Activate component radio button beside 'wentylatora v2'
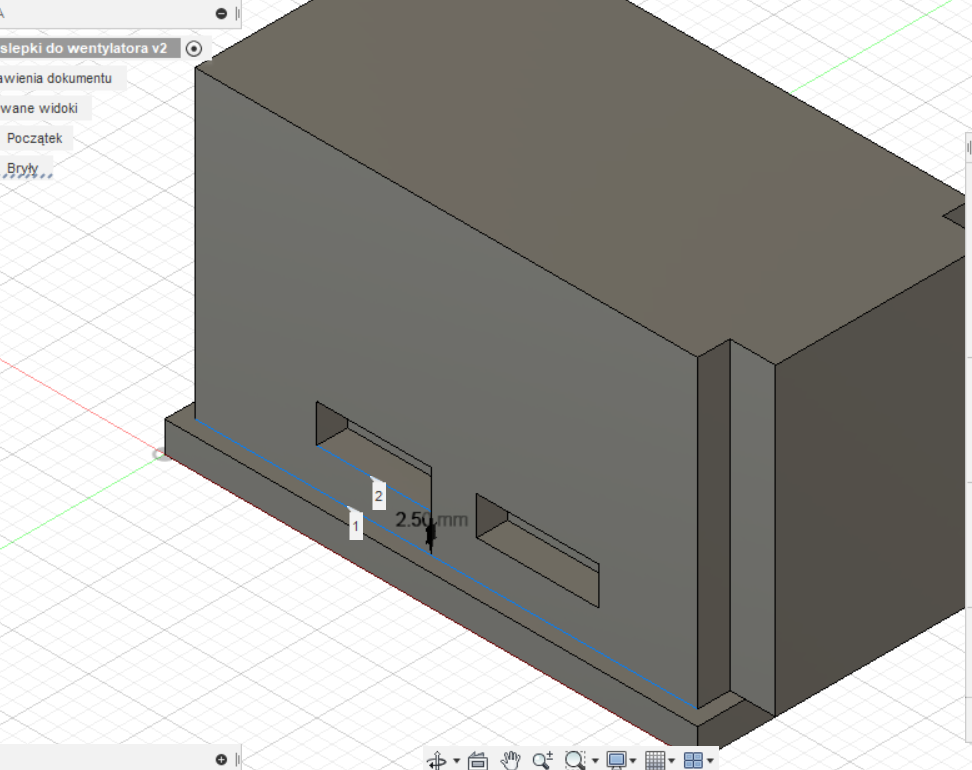Image resolution: width=972 pixels, height=770 pixels. (x=194, y=48)
